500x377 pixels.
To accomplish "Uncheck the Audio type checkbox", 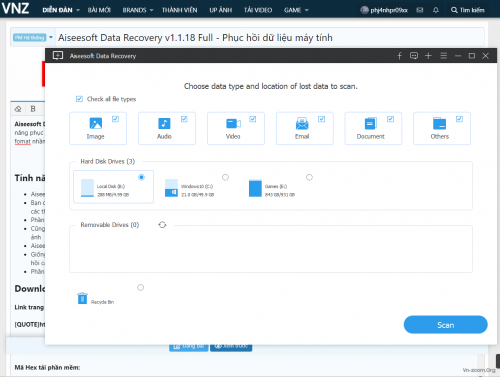I will [x=184, y=119].
